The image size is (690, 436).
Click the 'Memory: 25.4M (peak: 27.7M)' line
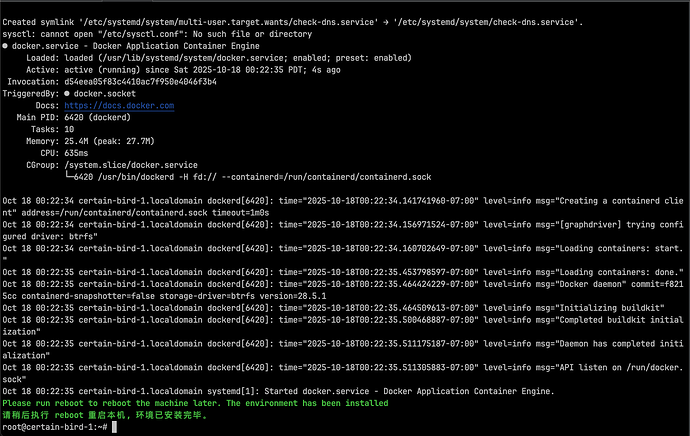tap(90, 141)
